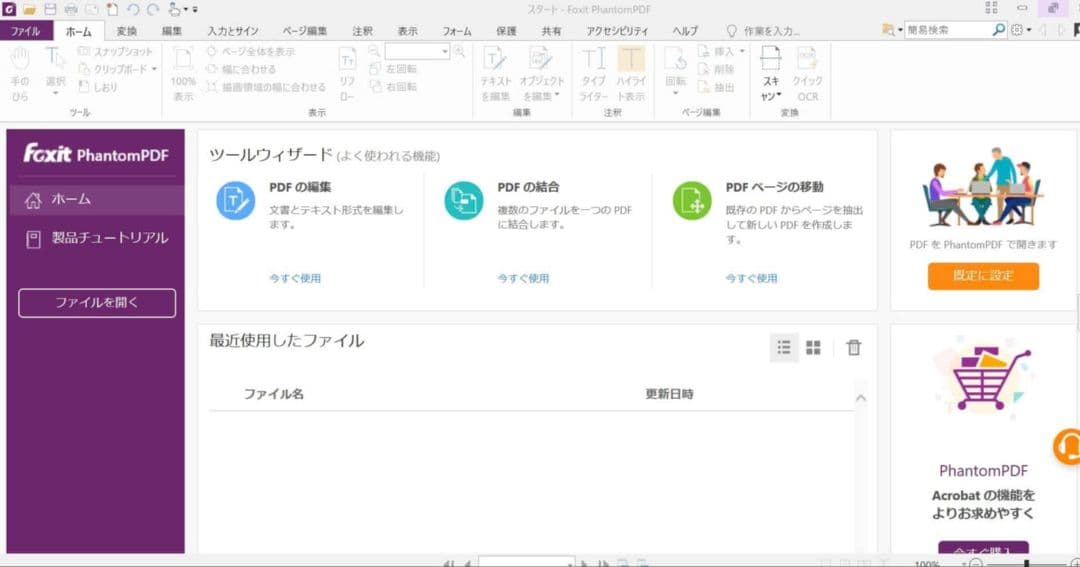Switch recent files to thumbnail grid view
The image size is (1080, 567).
[813, 347]
